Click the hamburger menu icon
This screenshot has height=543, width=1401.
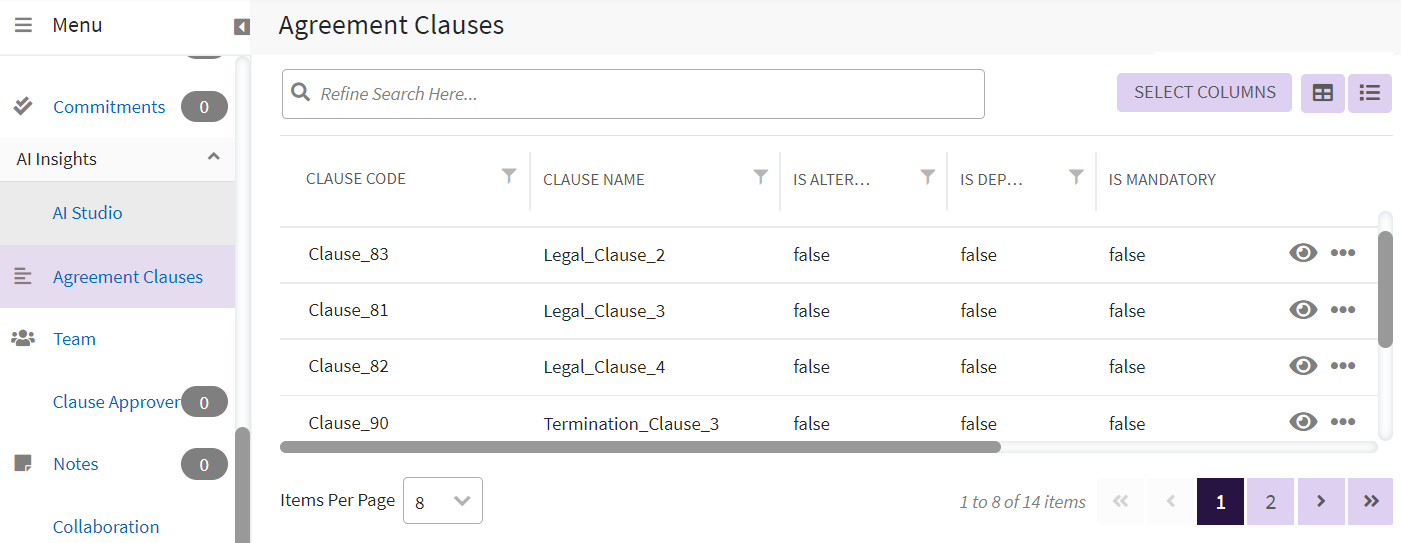(x=23, y=25)
